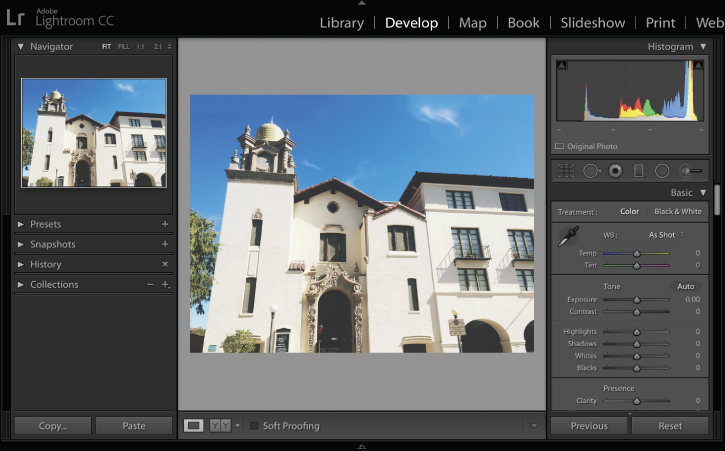
Task: Switch treatment to Black & White
Action: (x=678, y=211)
